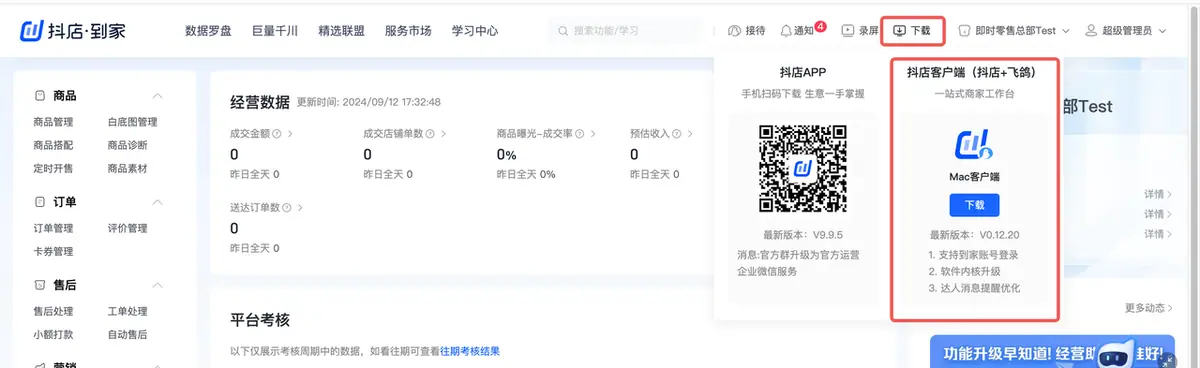The height and width of the screenshot is (368, 1200).
Task: Expand the 送达订单数 details arrow
Action: coord(299,207)
